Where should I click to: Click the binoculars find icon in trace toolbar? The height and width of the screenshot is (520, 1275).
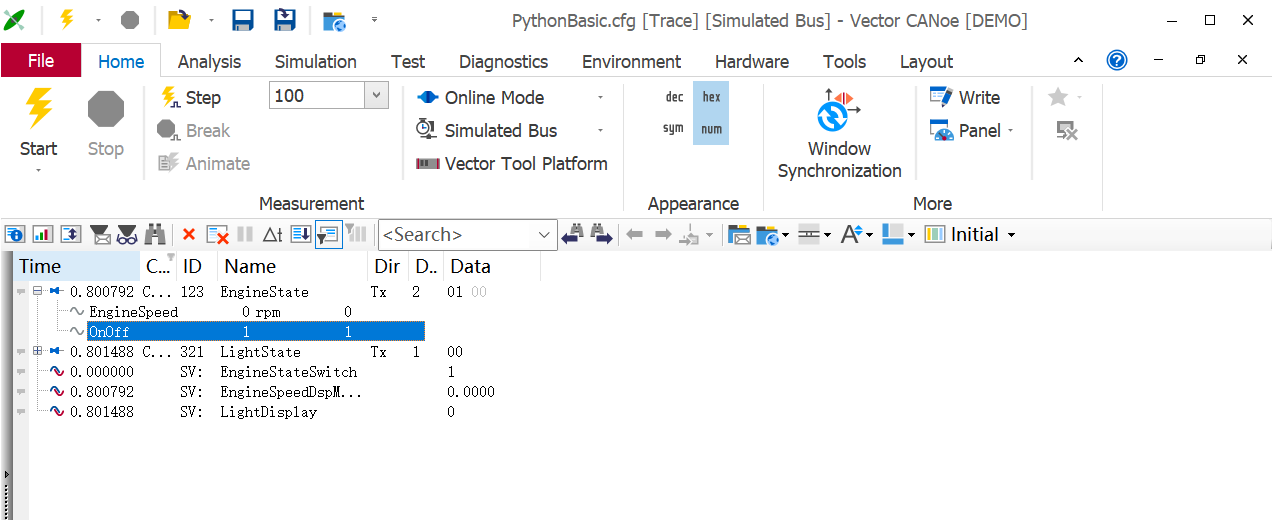(155, 234)
